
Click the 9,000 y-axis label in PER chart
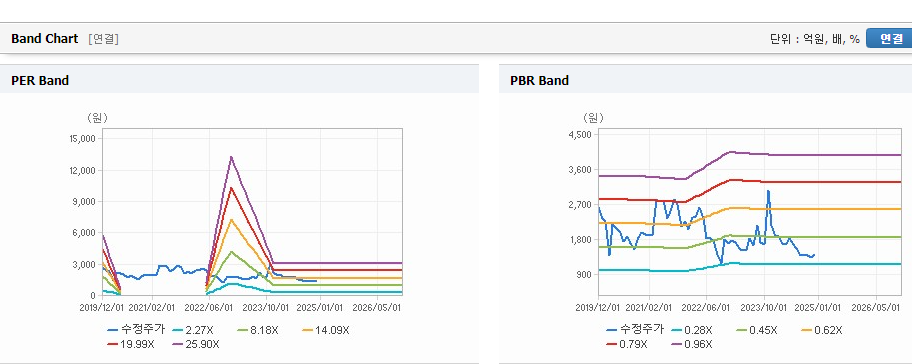point(84,201)
